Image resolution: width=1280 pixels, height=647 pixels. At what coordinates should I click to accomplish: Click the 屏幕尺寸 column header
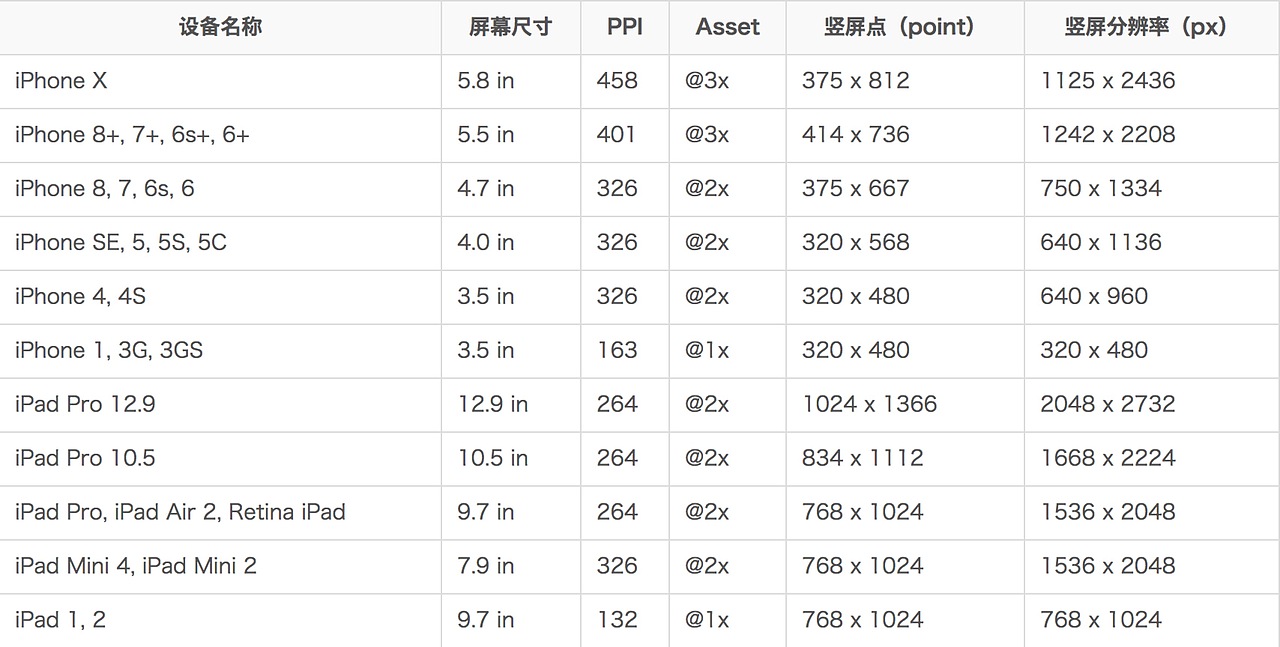510,28
